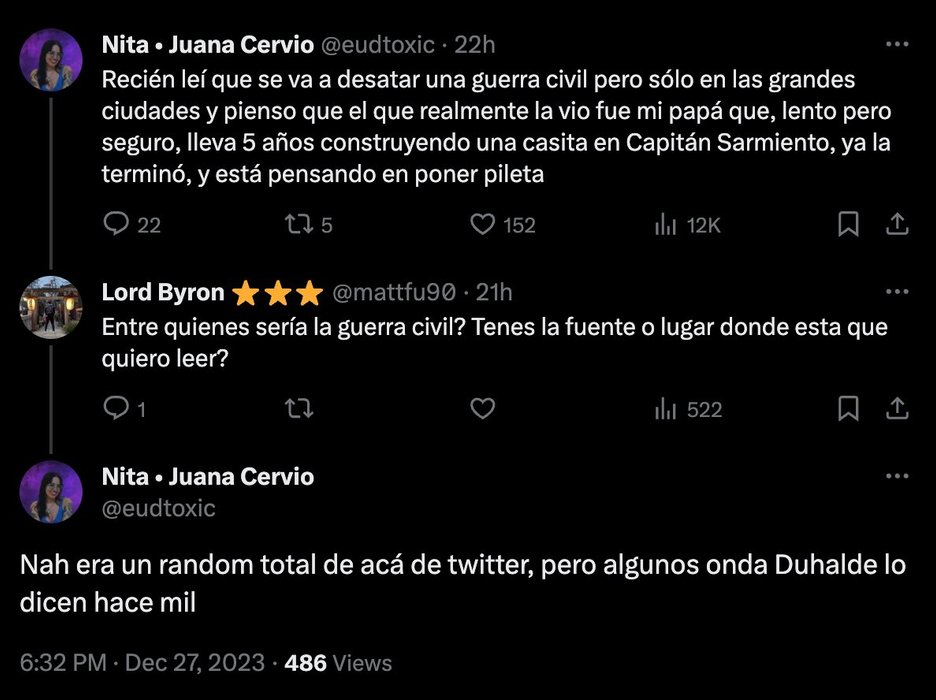Open more options on the final tweet
Screen dimensions: 936x700
[x=897, y=477]
